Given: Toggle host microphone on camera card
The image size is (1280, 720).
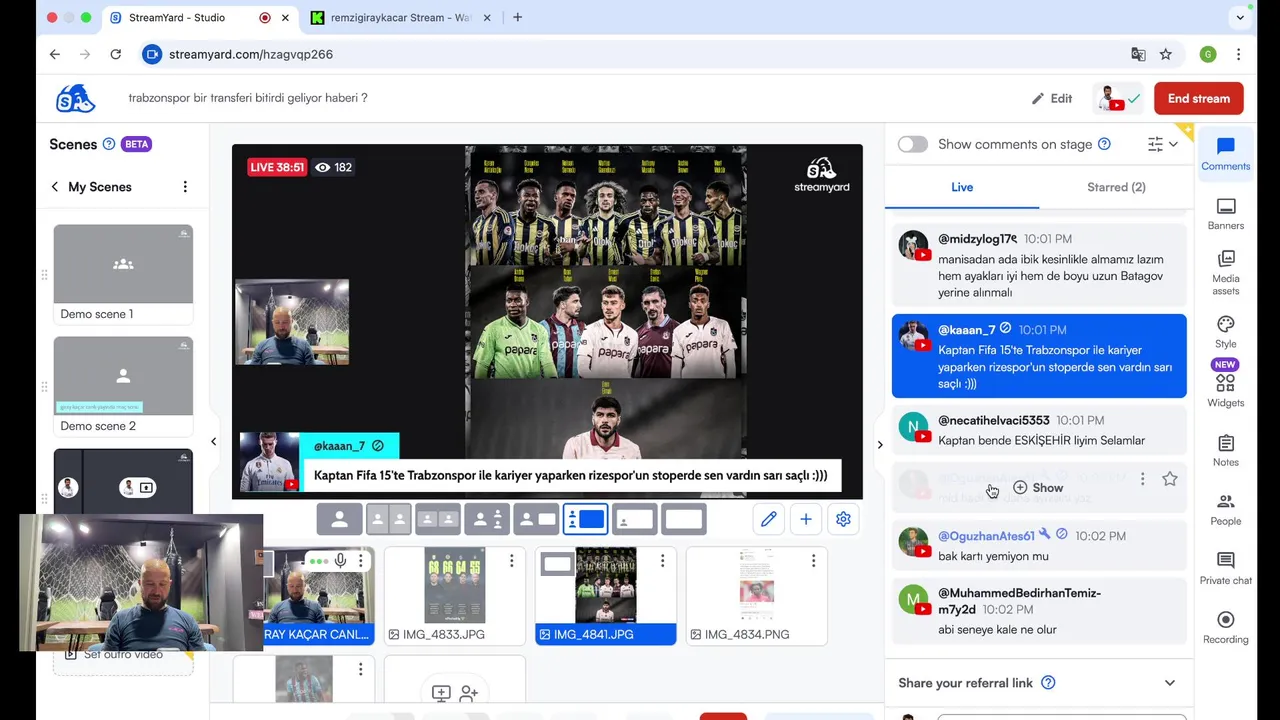Looking at the screenshot, I should 340,561.
